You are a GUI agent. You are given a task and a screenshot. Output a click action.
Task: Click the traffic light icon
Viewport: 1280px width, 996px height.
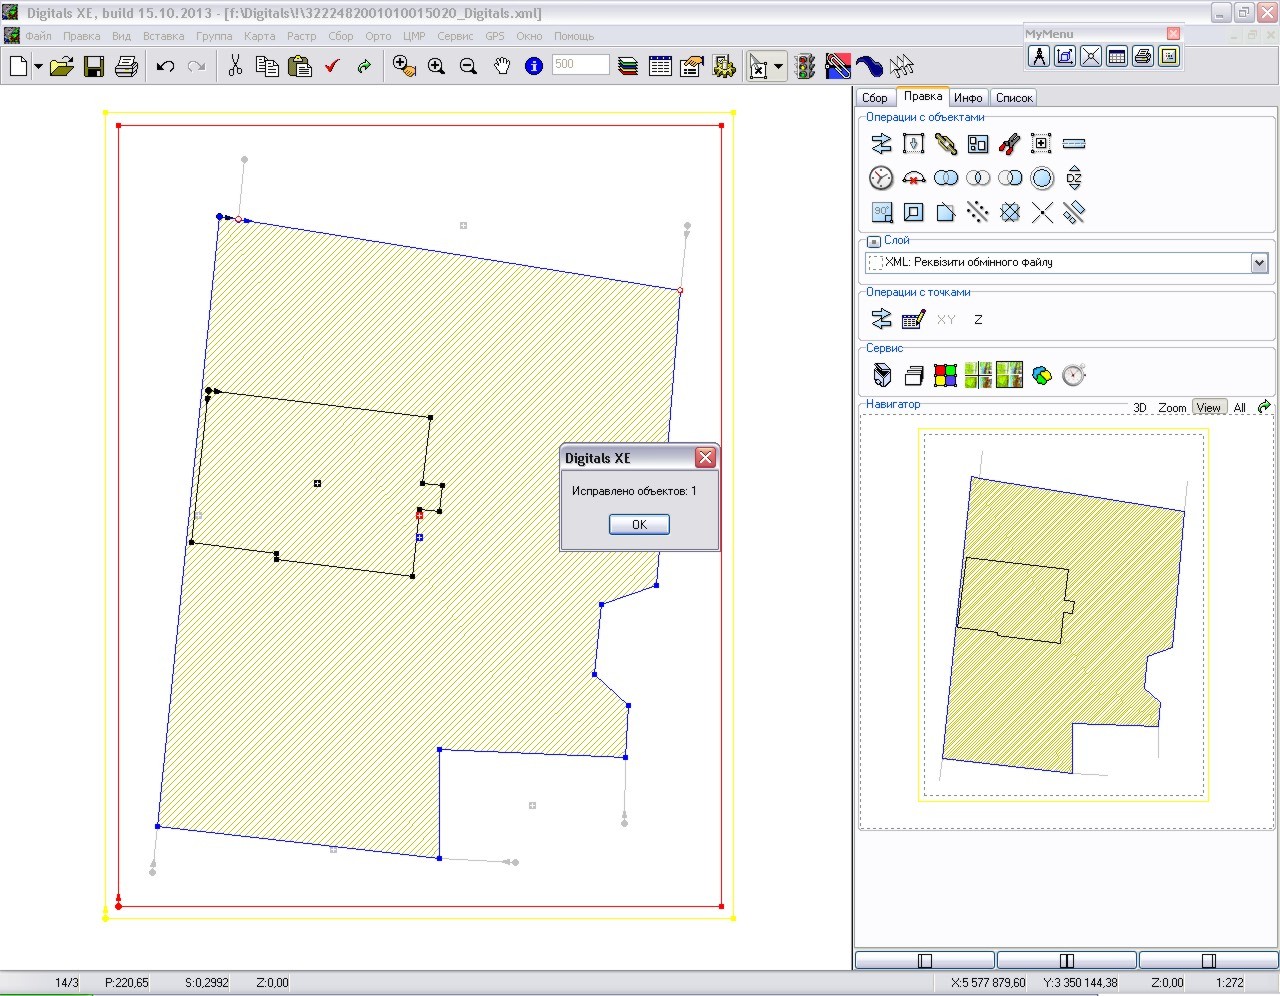click(805, 66)
